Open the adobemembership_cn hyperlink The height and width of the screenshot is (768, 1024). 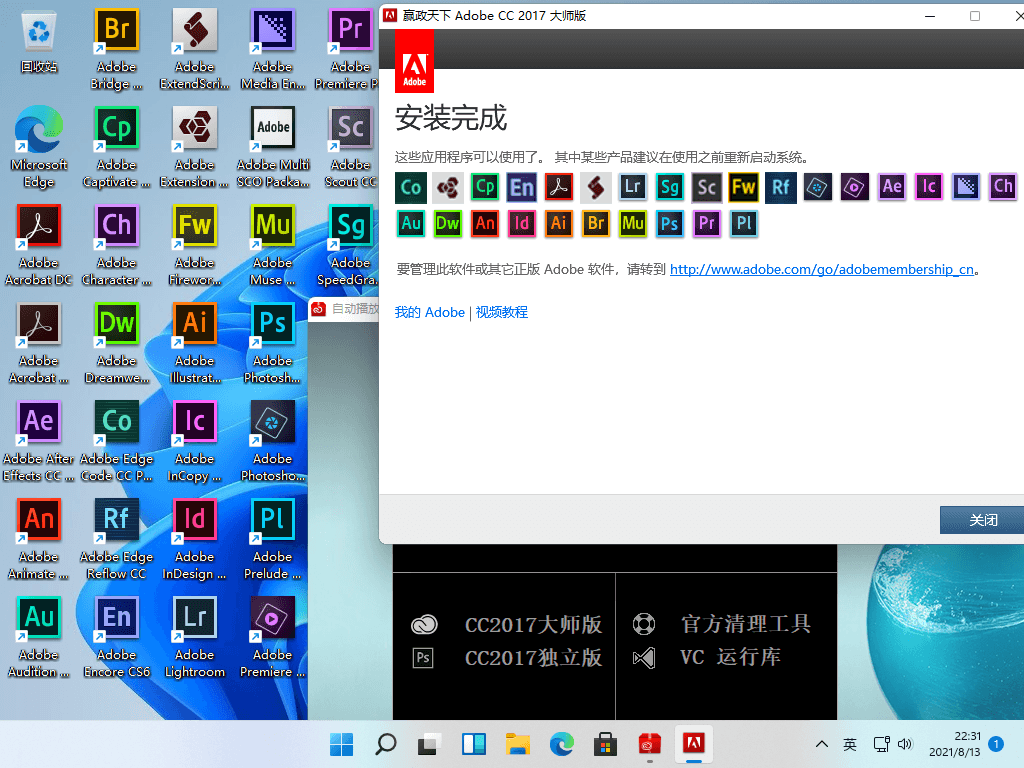822,269
